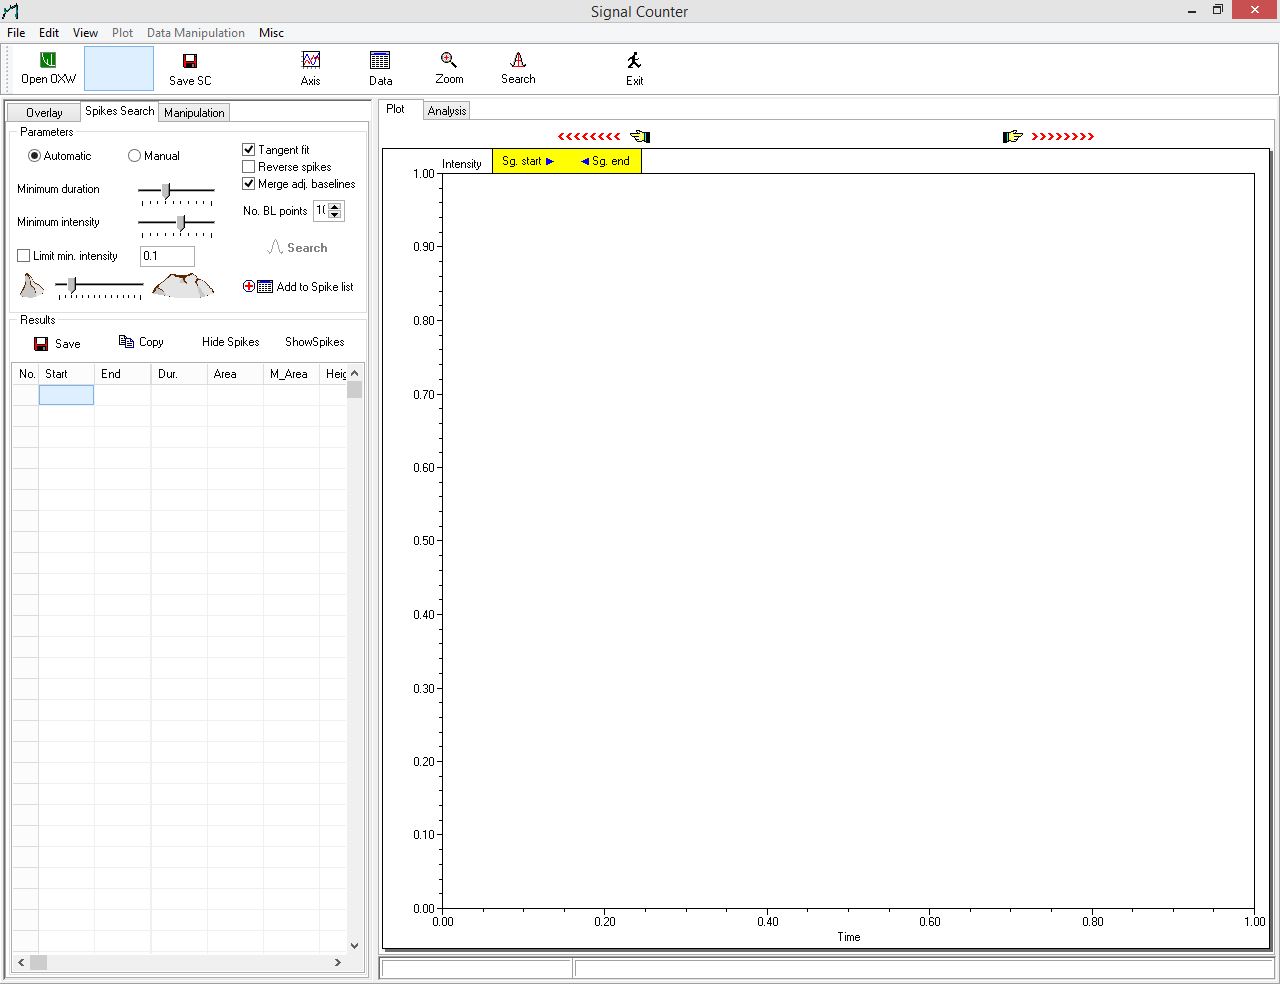
Task: Click the left-pointing hand icon
Action: [x=640, y=136]
